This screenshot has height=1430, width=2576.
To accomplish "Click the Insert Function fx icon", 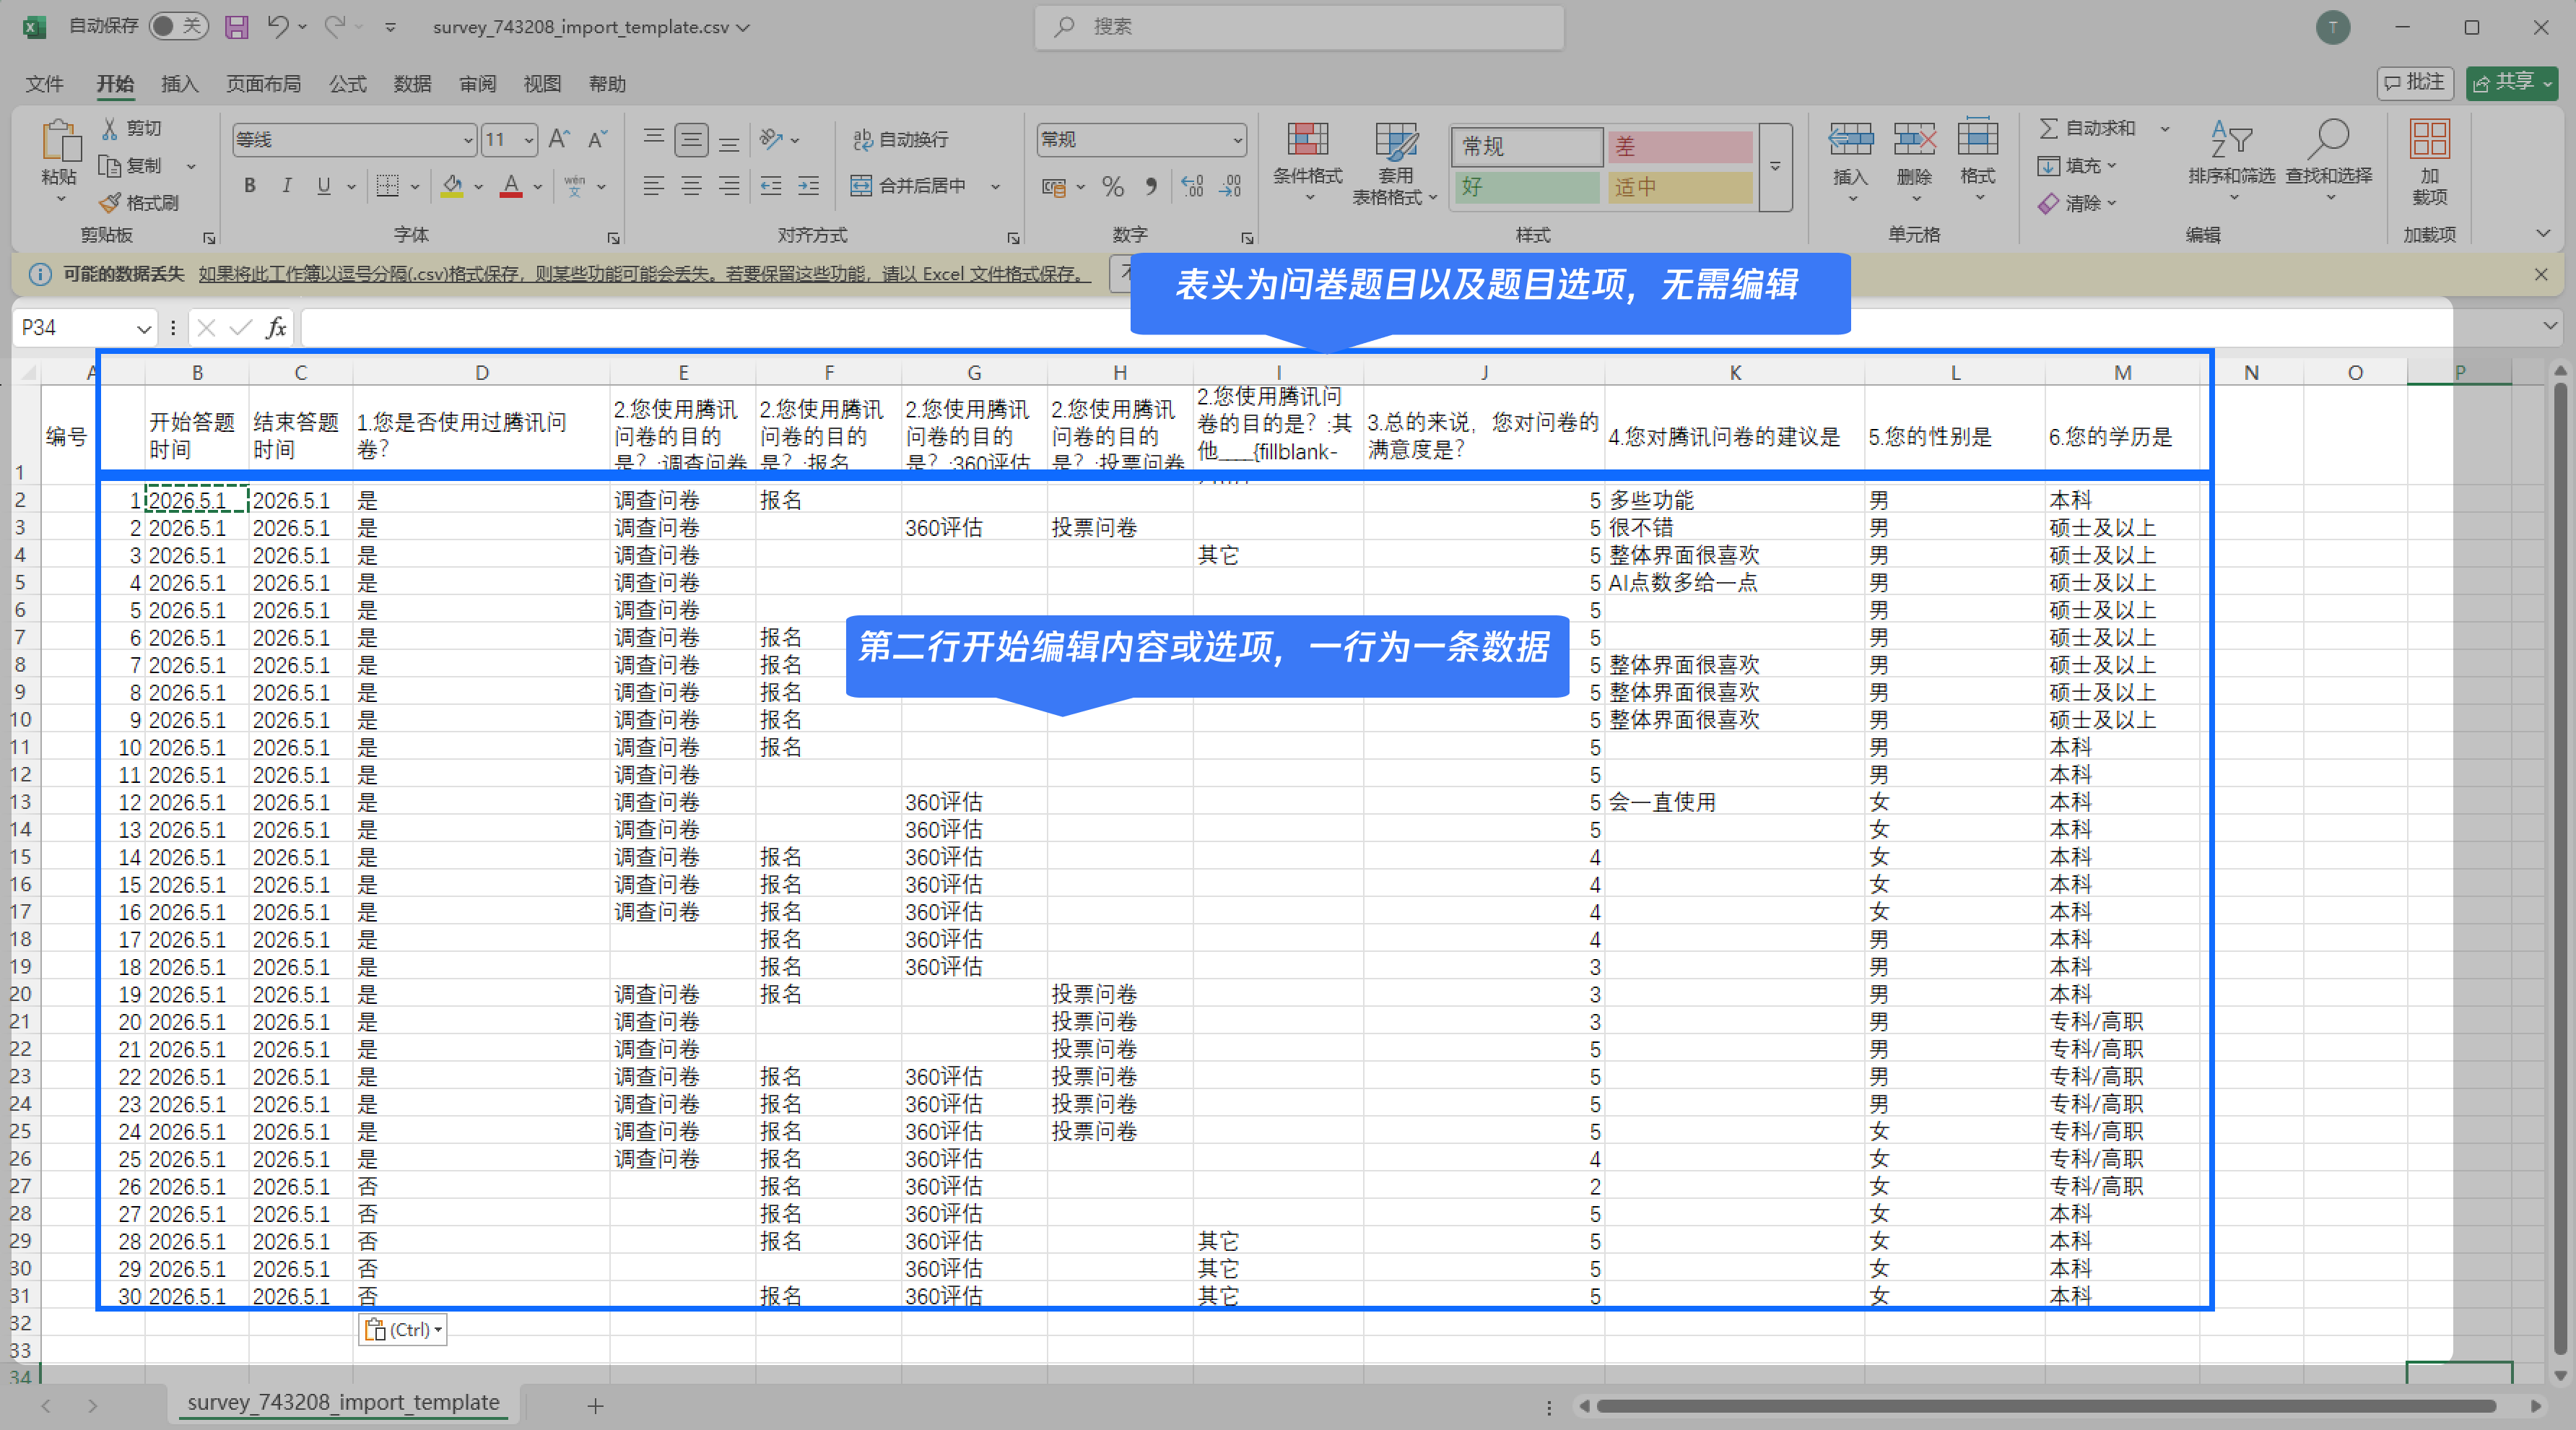I will tap(276, 328).
